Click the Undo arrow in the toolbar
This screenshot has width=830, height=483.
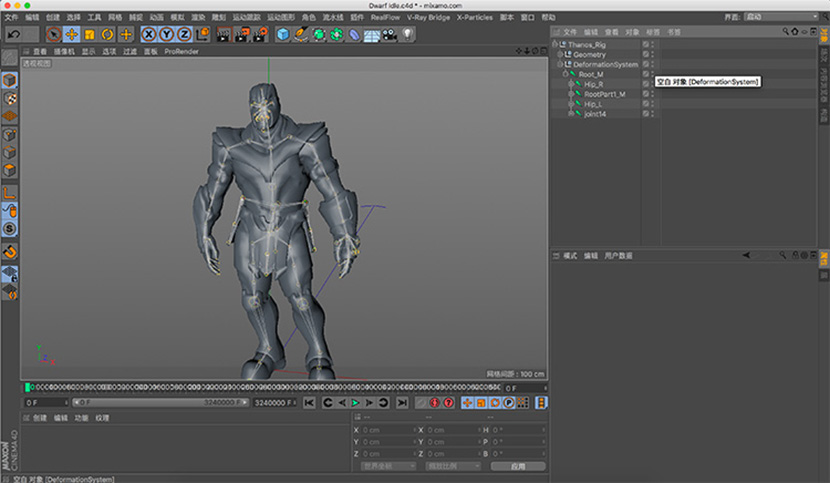point(14,35)
